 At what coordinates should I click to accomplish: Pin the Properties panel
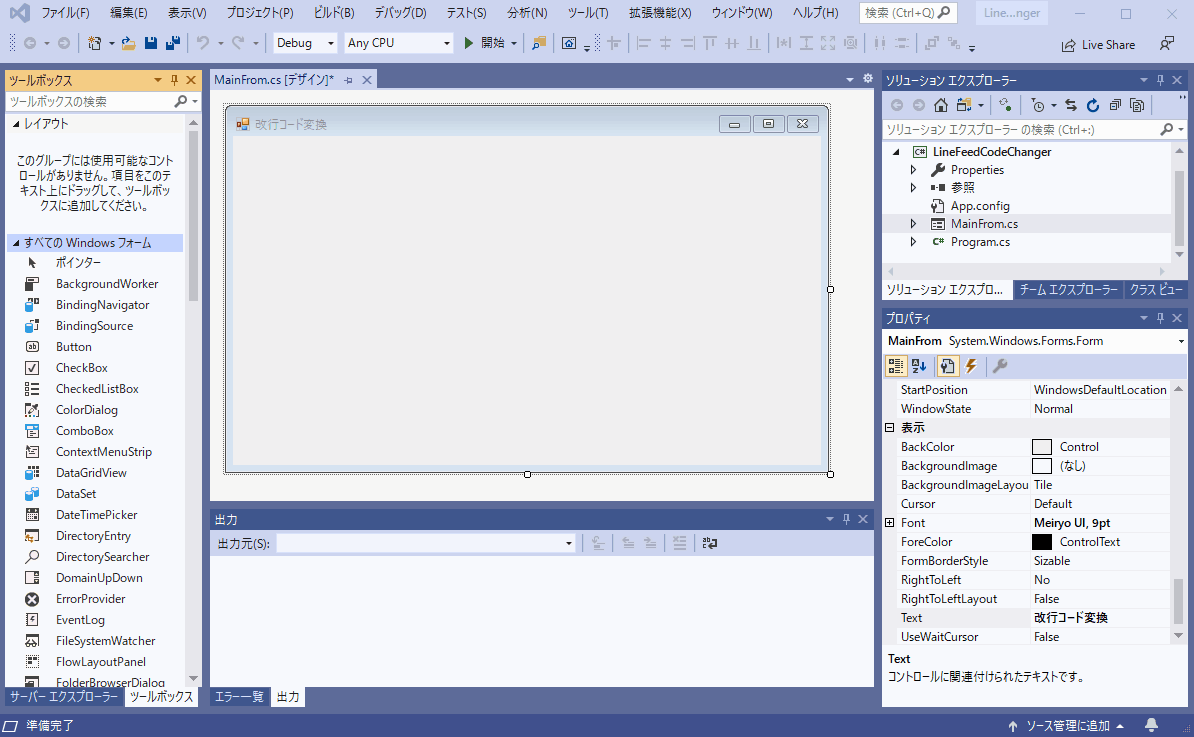(1160, 318)
